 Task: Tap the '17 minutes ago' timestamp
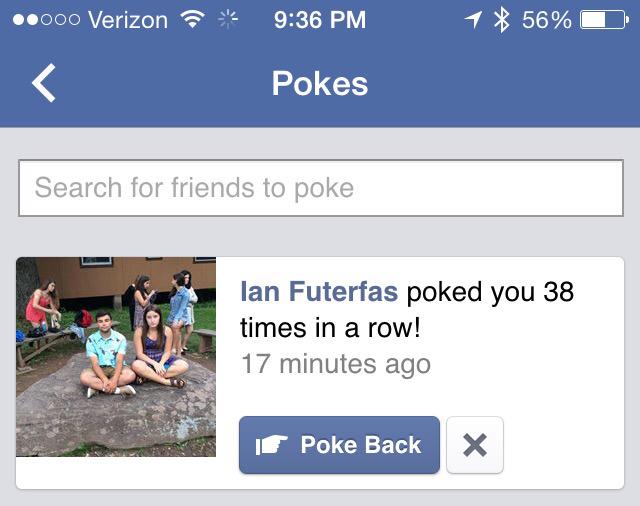click(336, 364)
